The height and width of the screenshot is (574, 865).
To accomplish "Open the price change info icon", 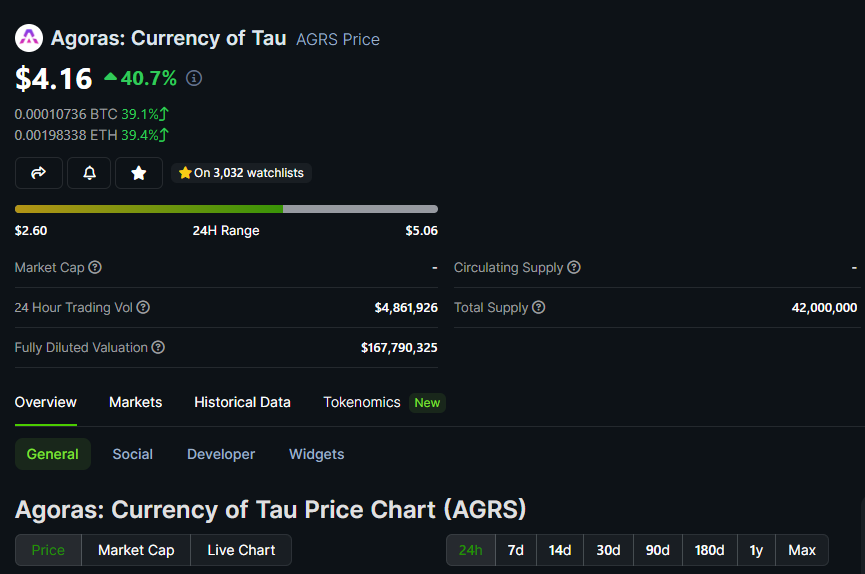I will [194, 78].
